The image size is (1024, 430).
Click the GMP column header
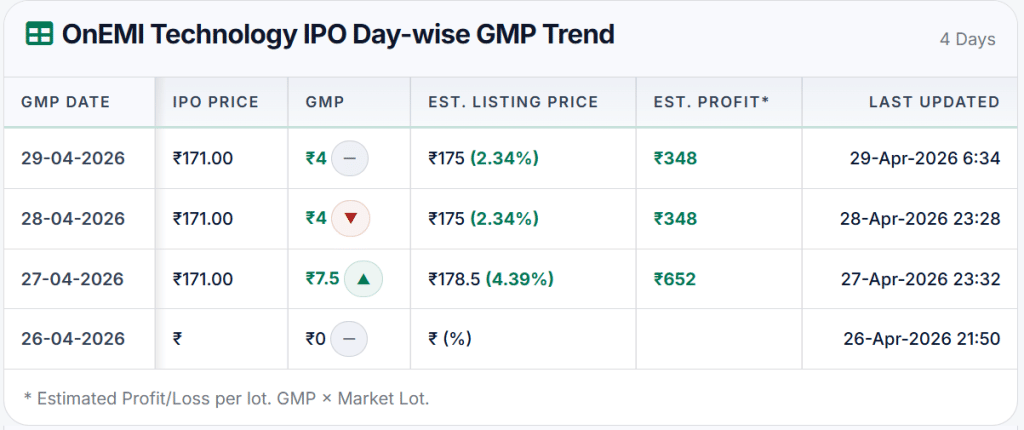point(324,102)
